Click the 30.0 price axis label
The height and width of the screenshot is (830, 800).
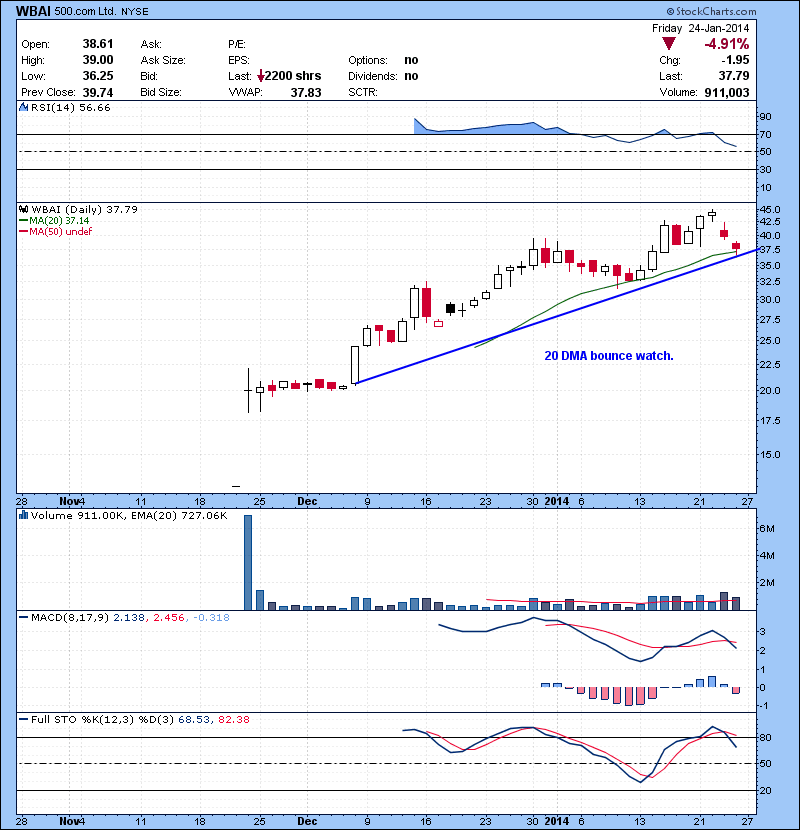click(x=770, y=300)
